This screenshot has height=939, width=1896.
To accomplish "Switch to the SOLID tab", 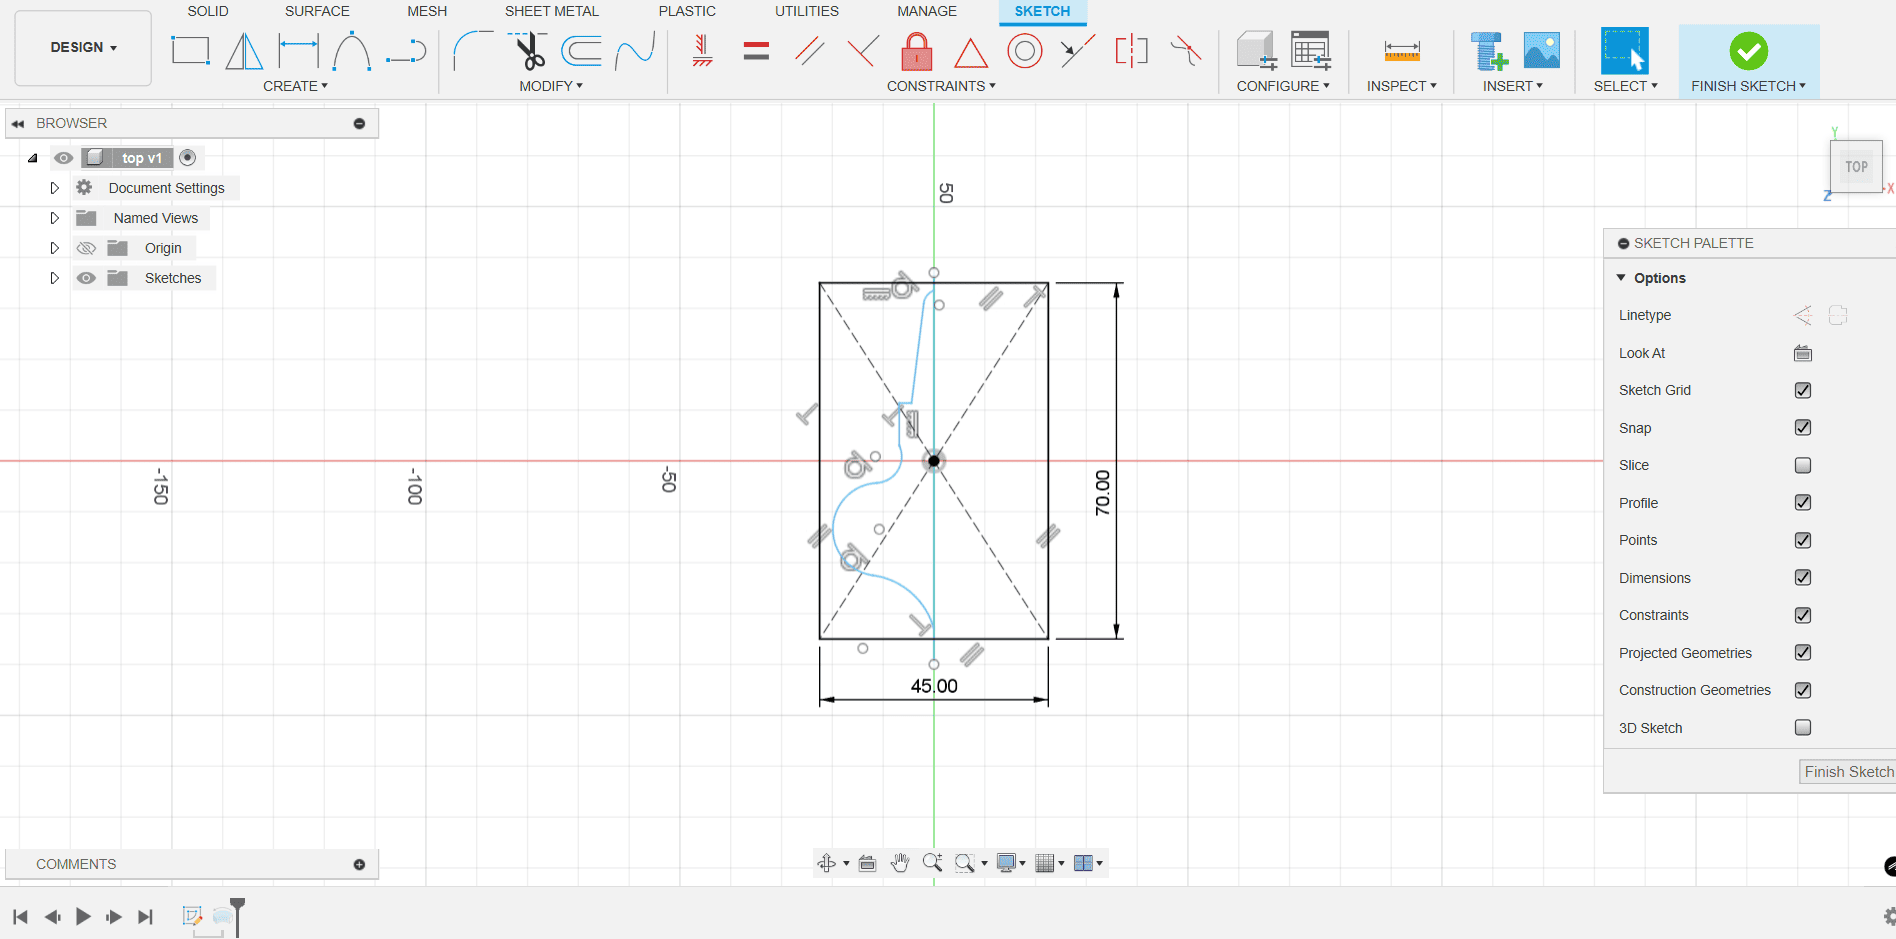I will coord(208,11).
